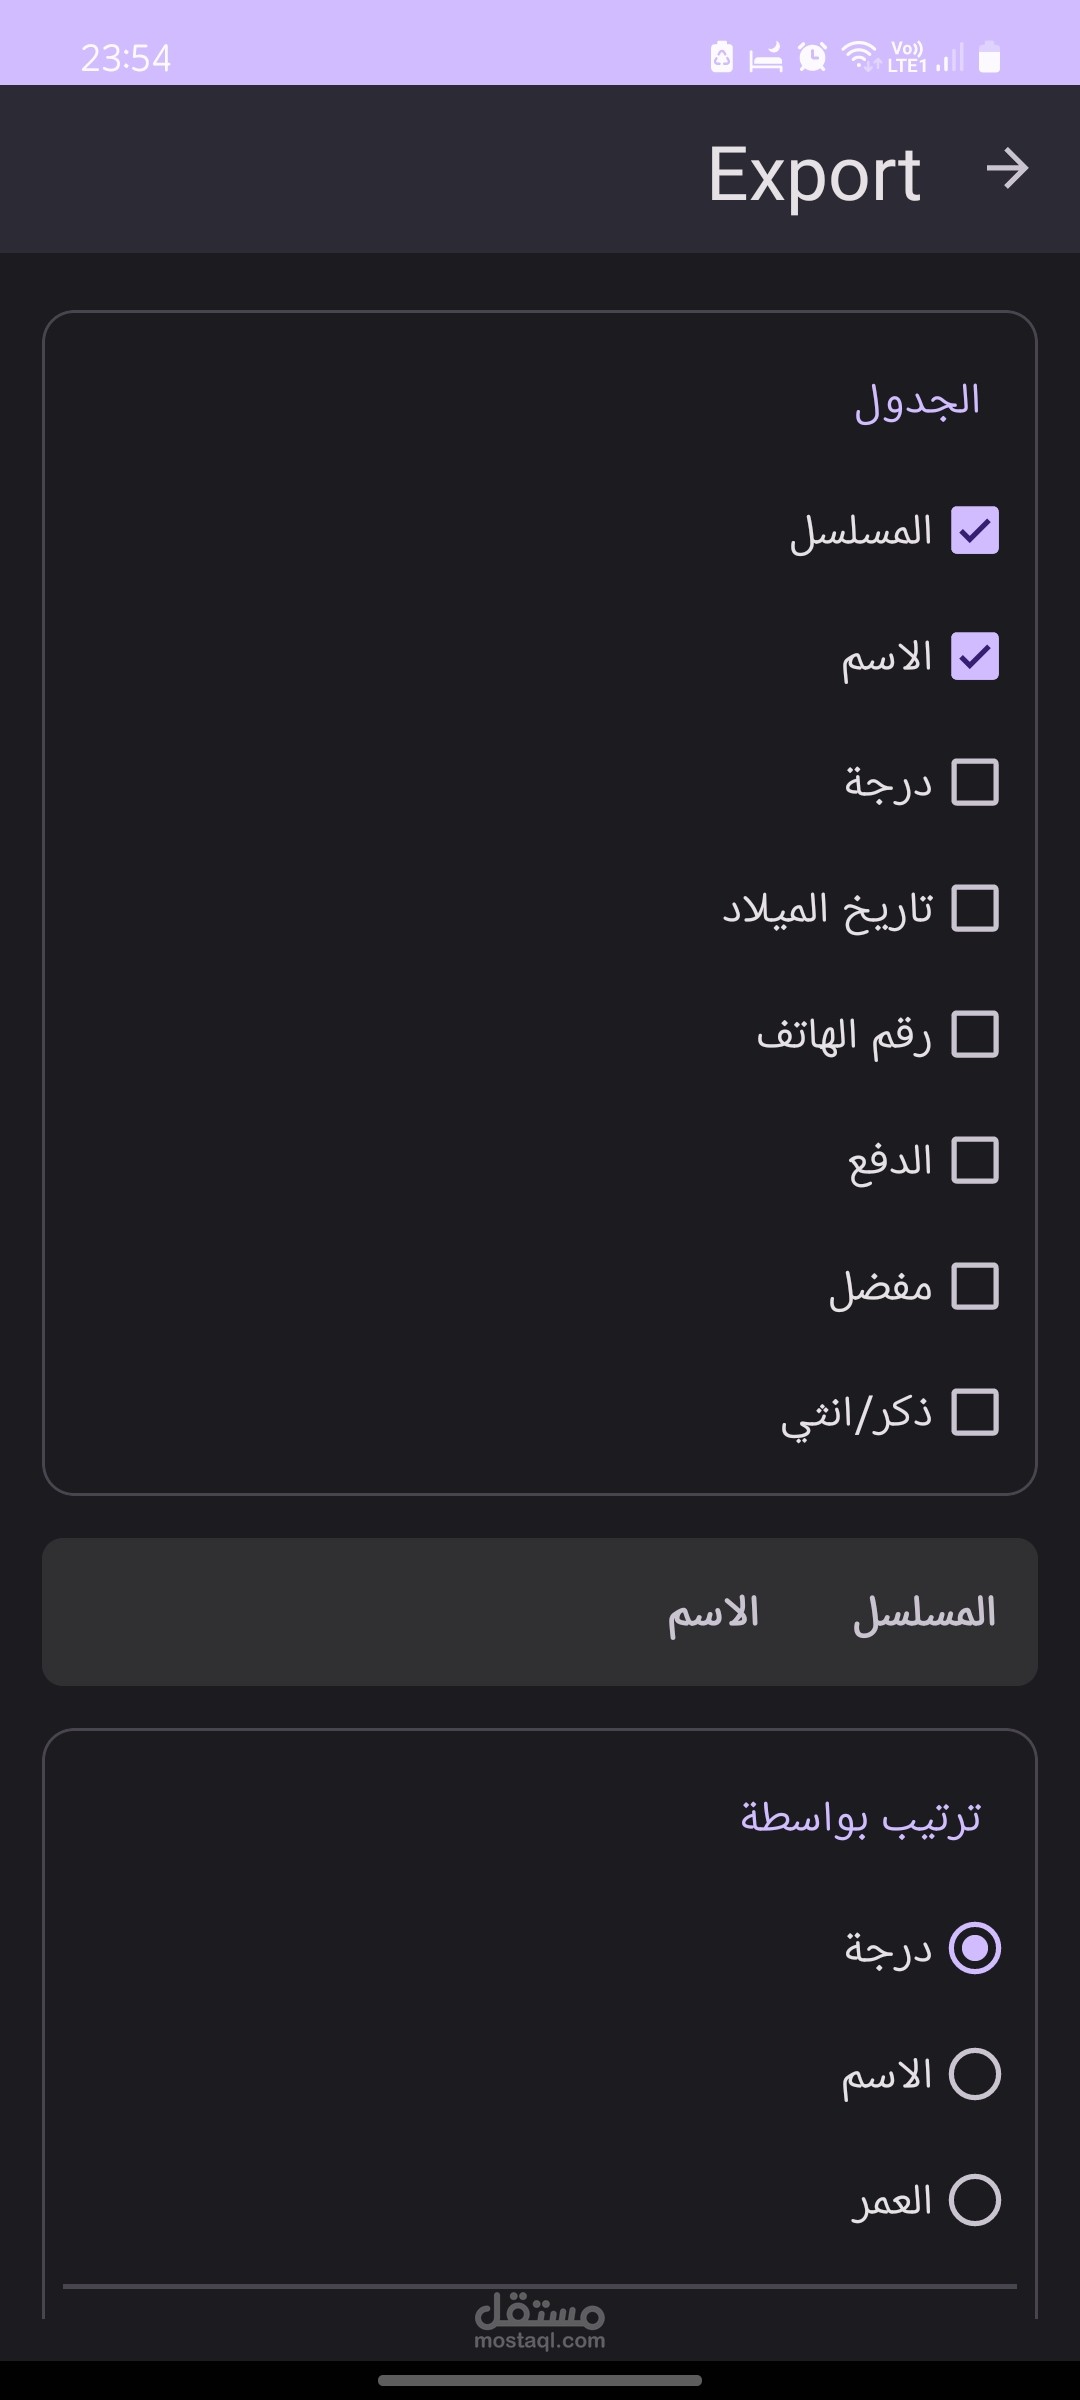Enable the درجة column checkbox
The image size is (1080, 2400).
[x=975, y=782]
